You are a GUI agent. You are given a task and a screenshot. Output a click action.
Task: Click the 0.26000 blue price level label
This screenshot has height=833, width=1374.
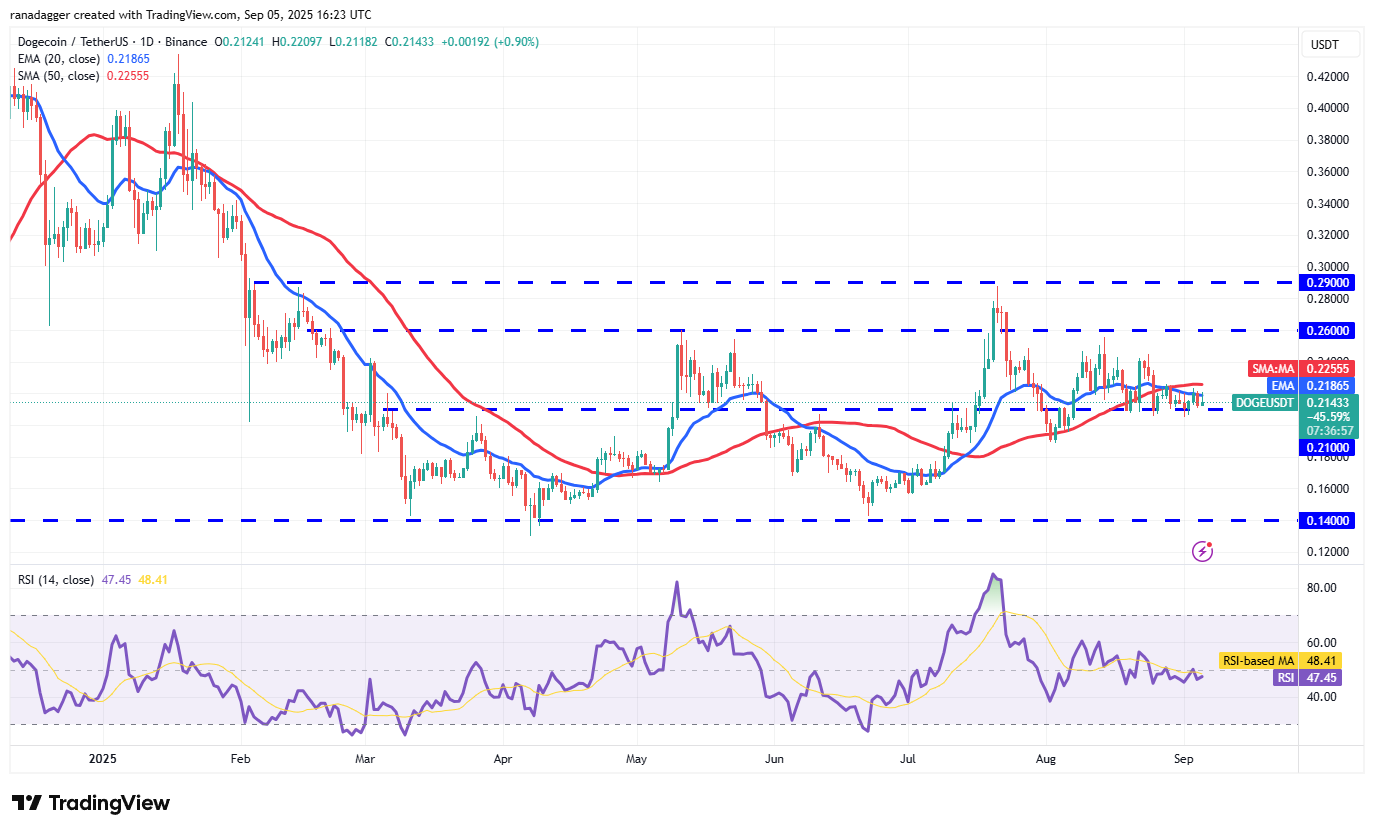1327,330
